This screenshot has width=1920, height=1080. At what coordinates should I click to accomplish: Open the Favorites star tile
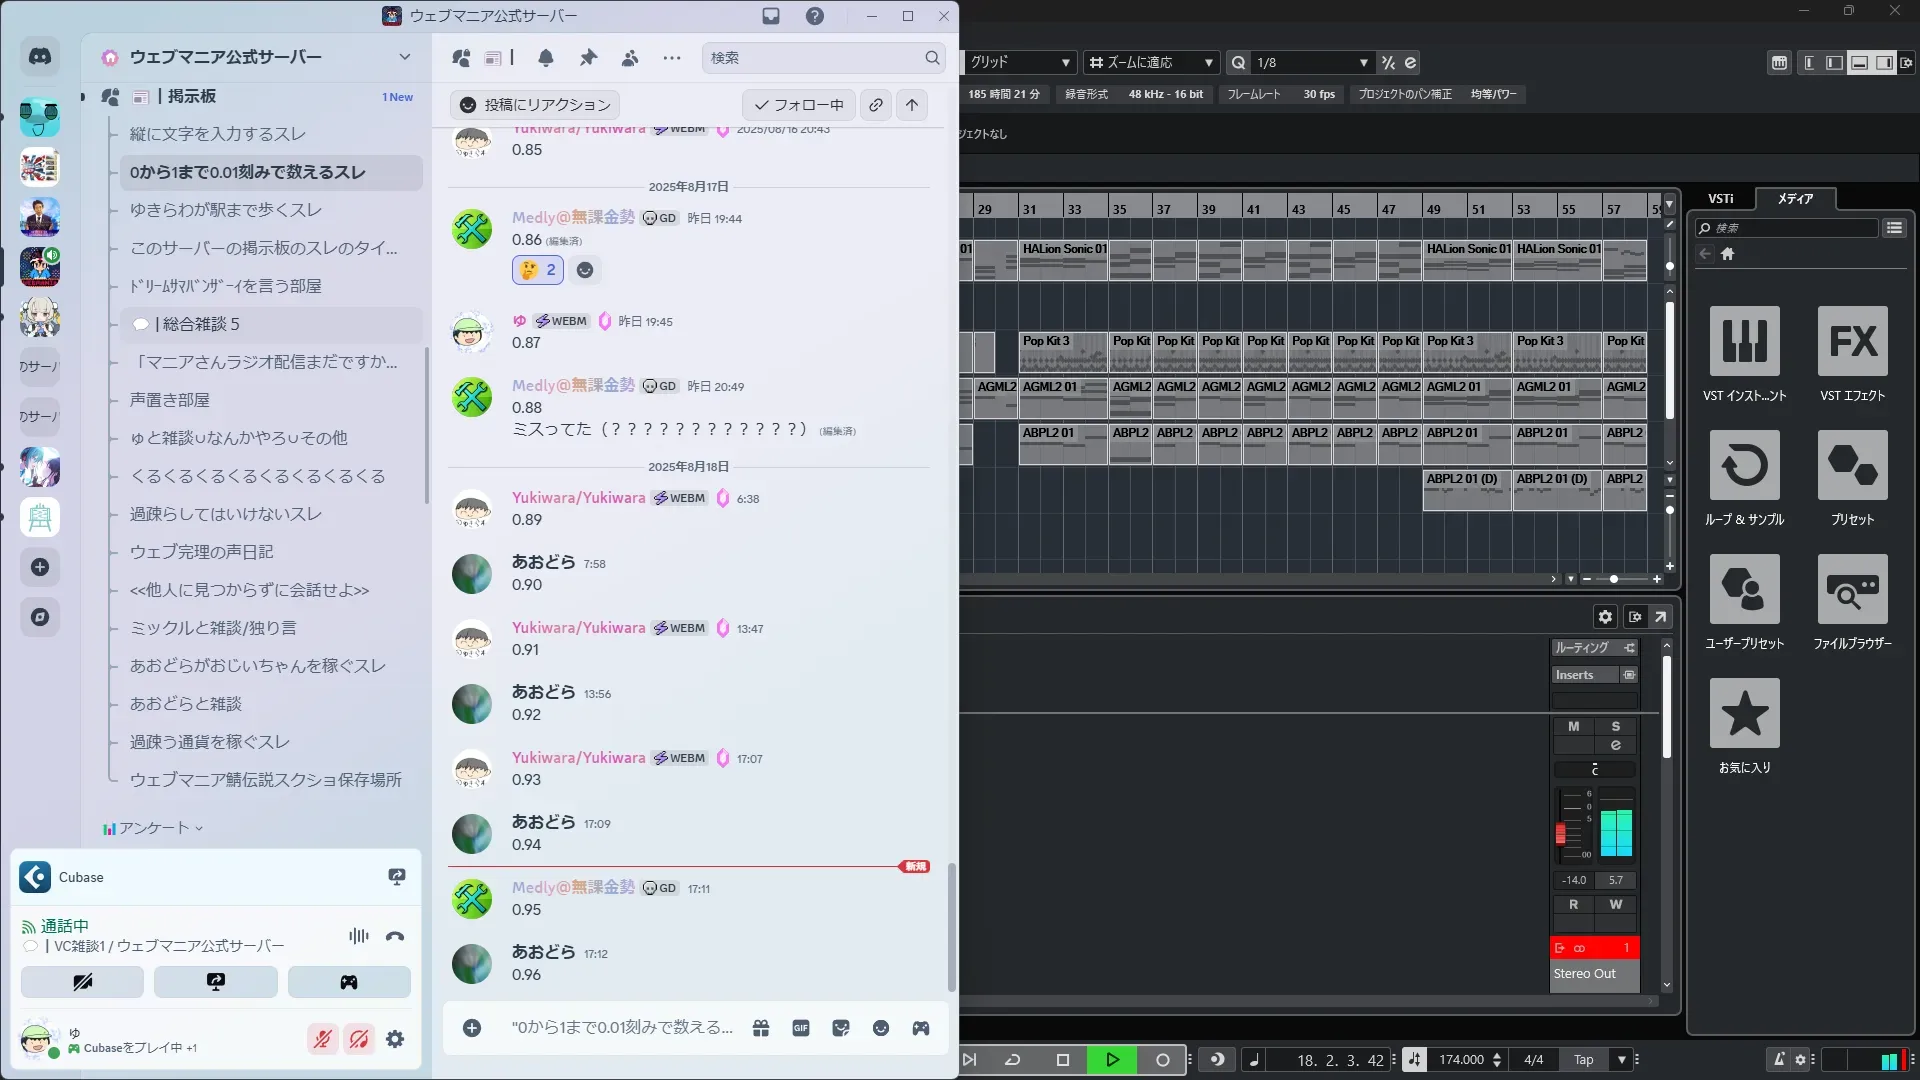point(1744,714)
